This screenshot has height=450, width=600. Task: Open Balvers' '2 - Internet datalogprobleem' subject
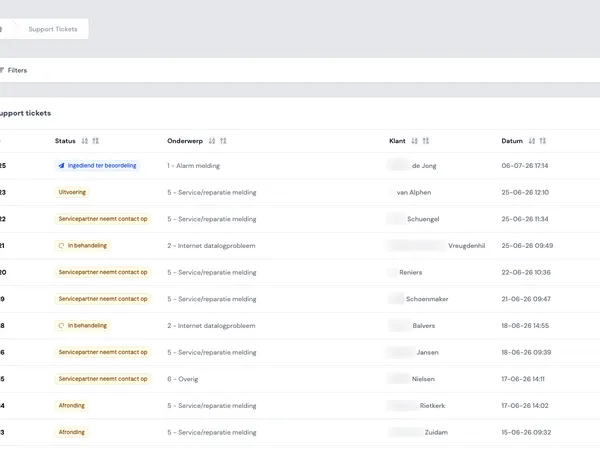[x=211, y=326]
